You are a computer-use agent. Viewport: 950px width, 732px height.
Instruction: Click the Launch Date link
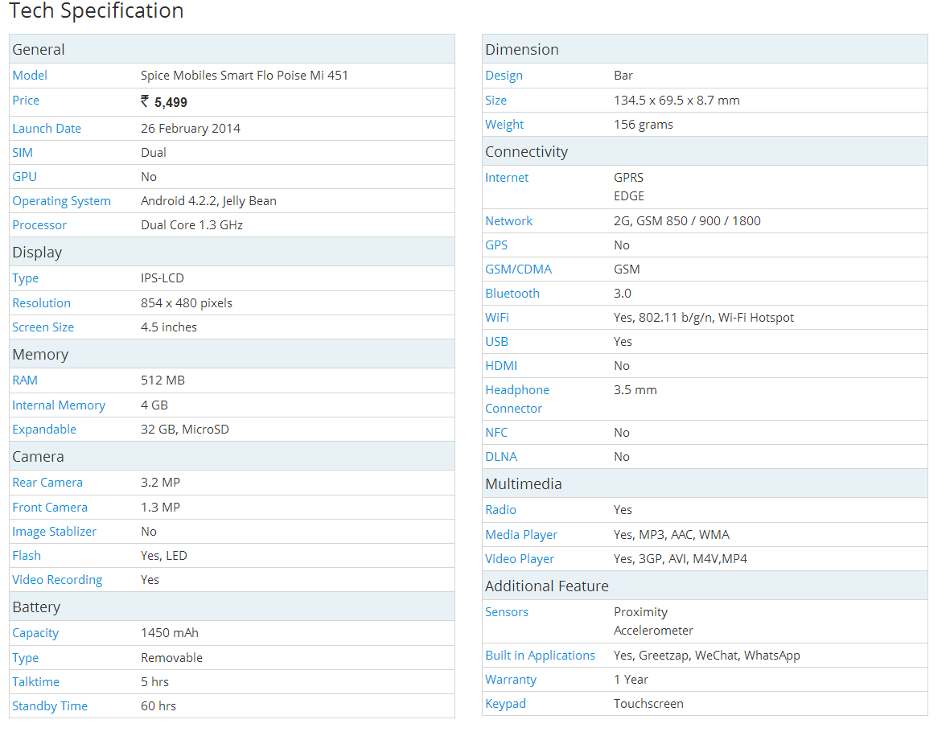coord(47,128)
